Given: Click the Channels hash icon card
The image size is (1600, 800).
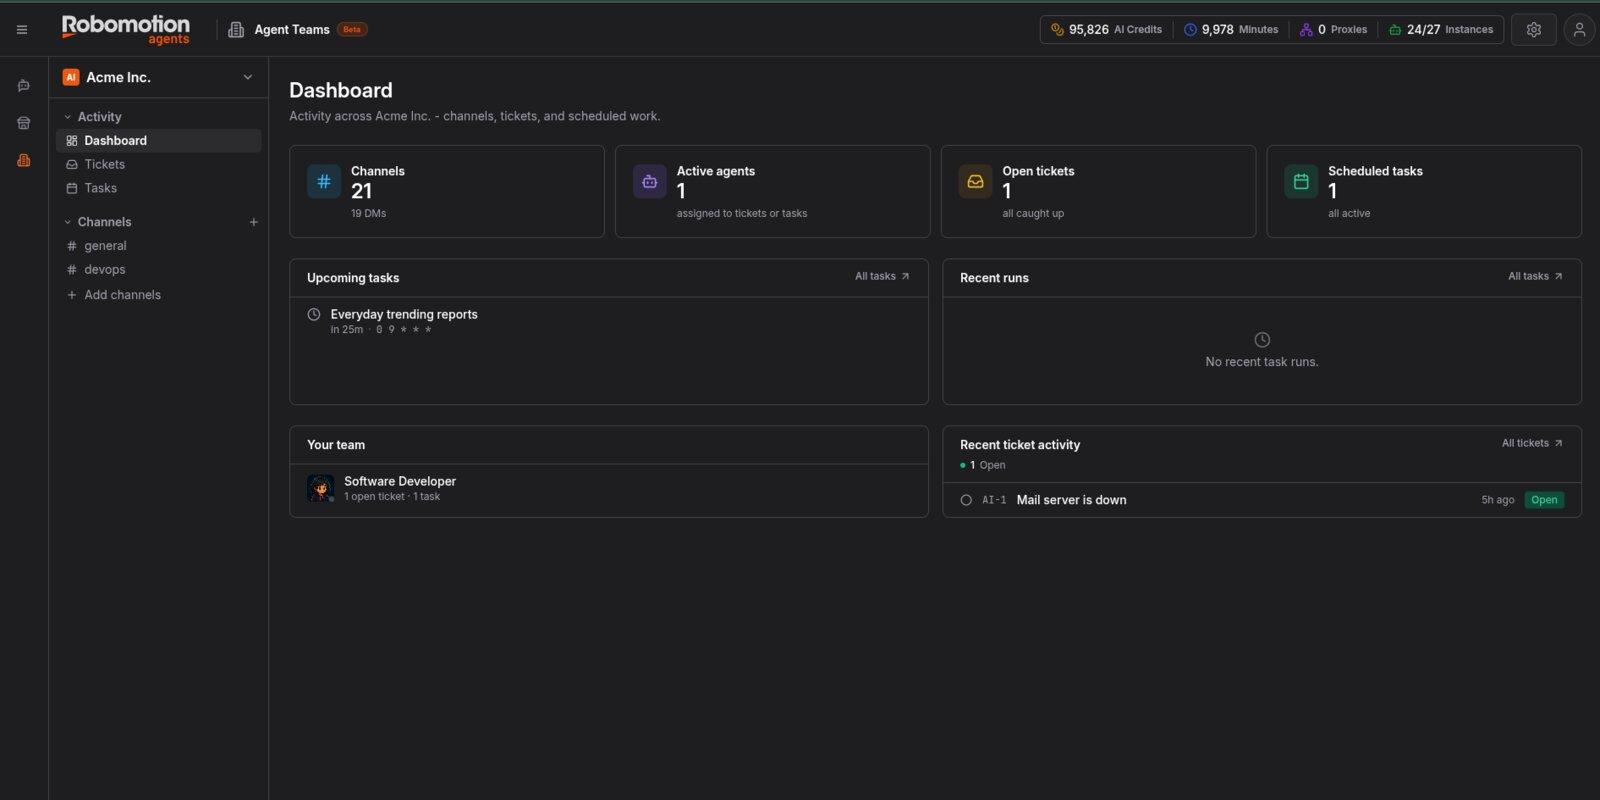Looking at the screenshot, I should pyautogui.click(x=324, y=181).
